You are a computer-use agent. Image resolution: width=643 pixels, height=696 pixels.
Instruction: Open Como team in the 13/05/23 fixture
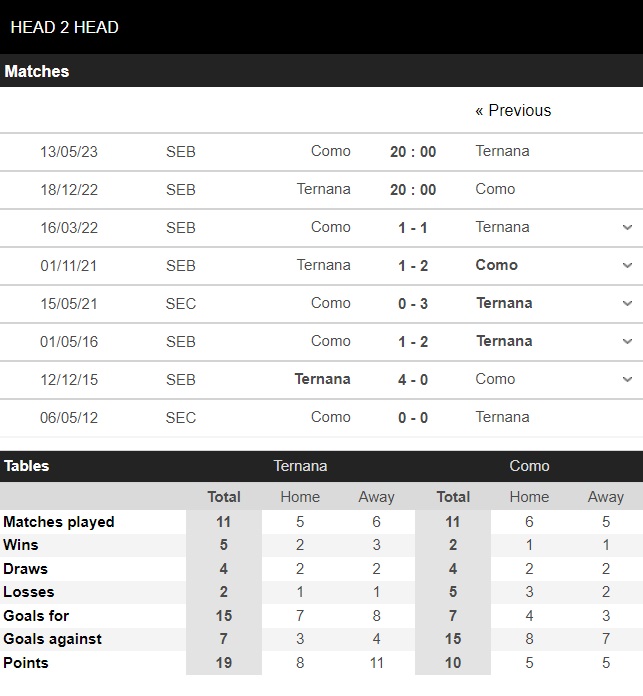(331, 151)
